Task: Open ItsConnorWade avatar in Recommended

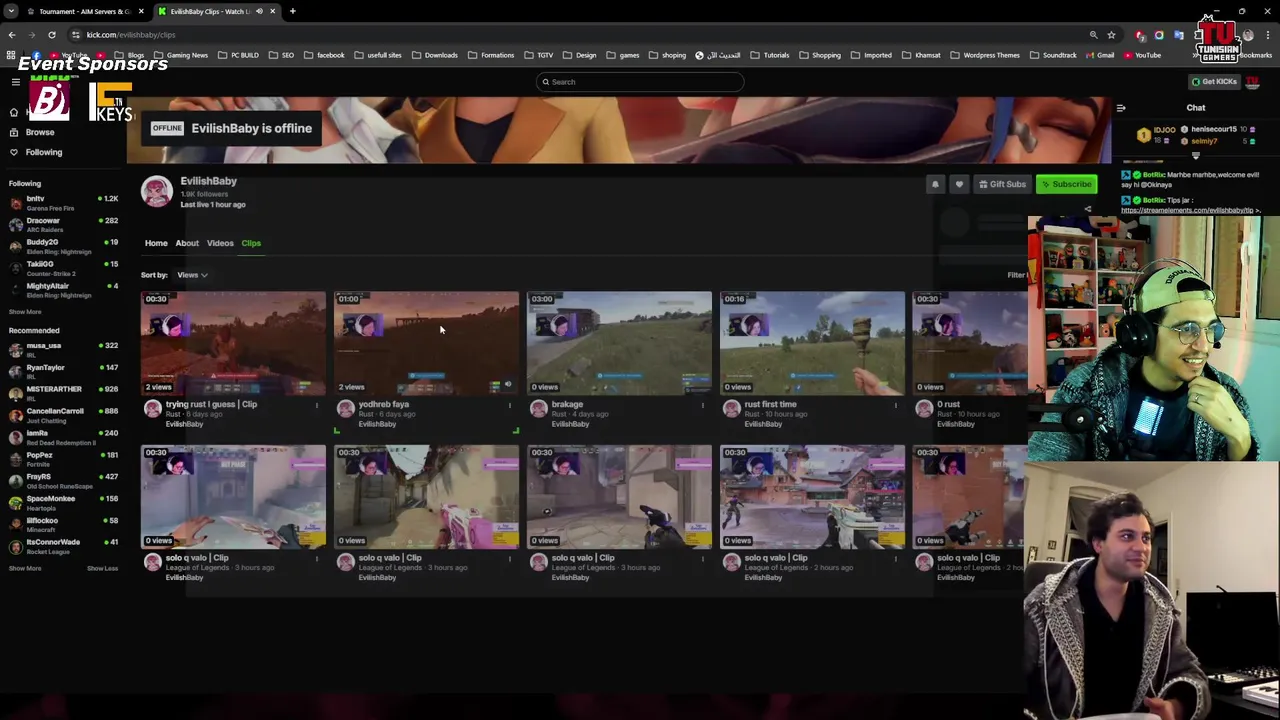Action: click(x=15, y=546)
